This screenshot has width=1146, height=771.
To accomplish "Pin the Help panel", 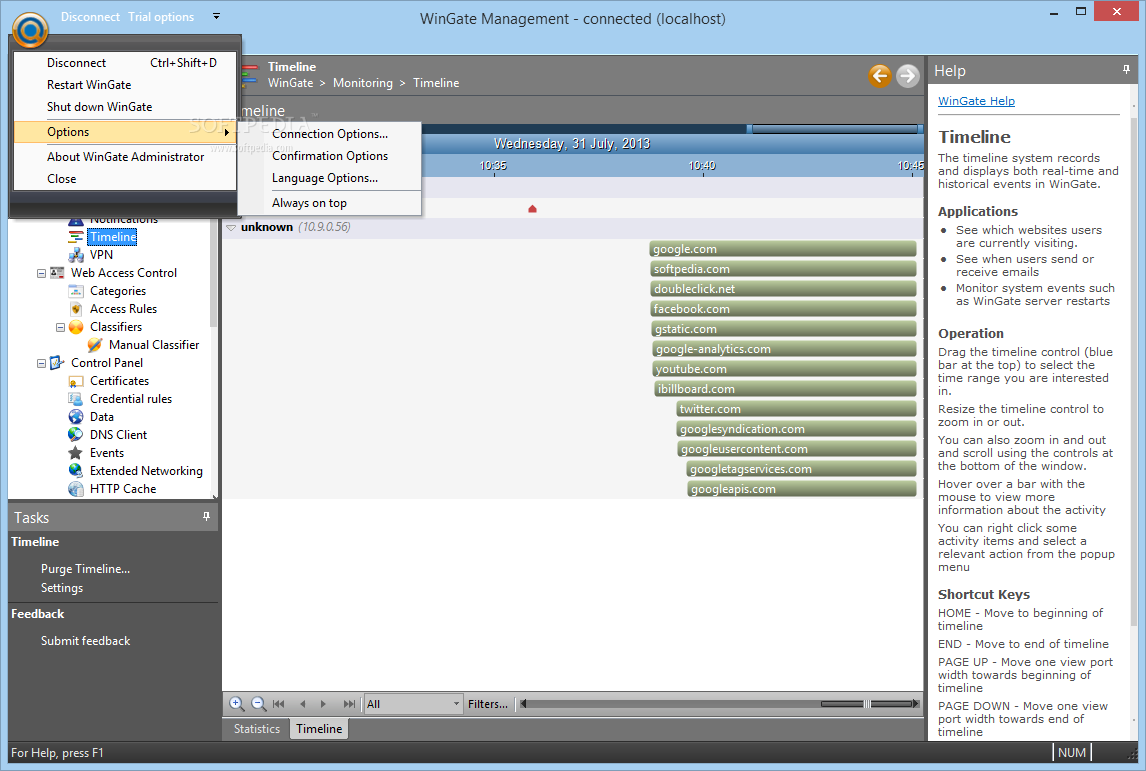I will 1126,69.
